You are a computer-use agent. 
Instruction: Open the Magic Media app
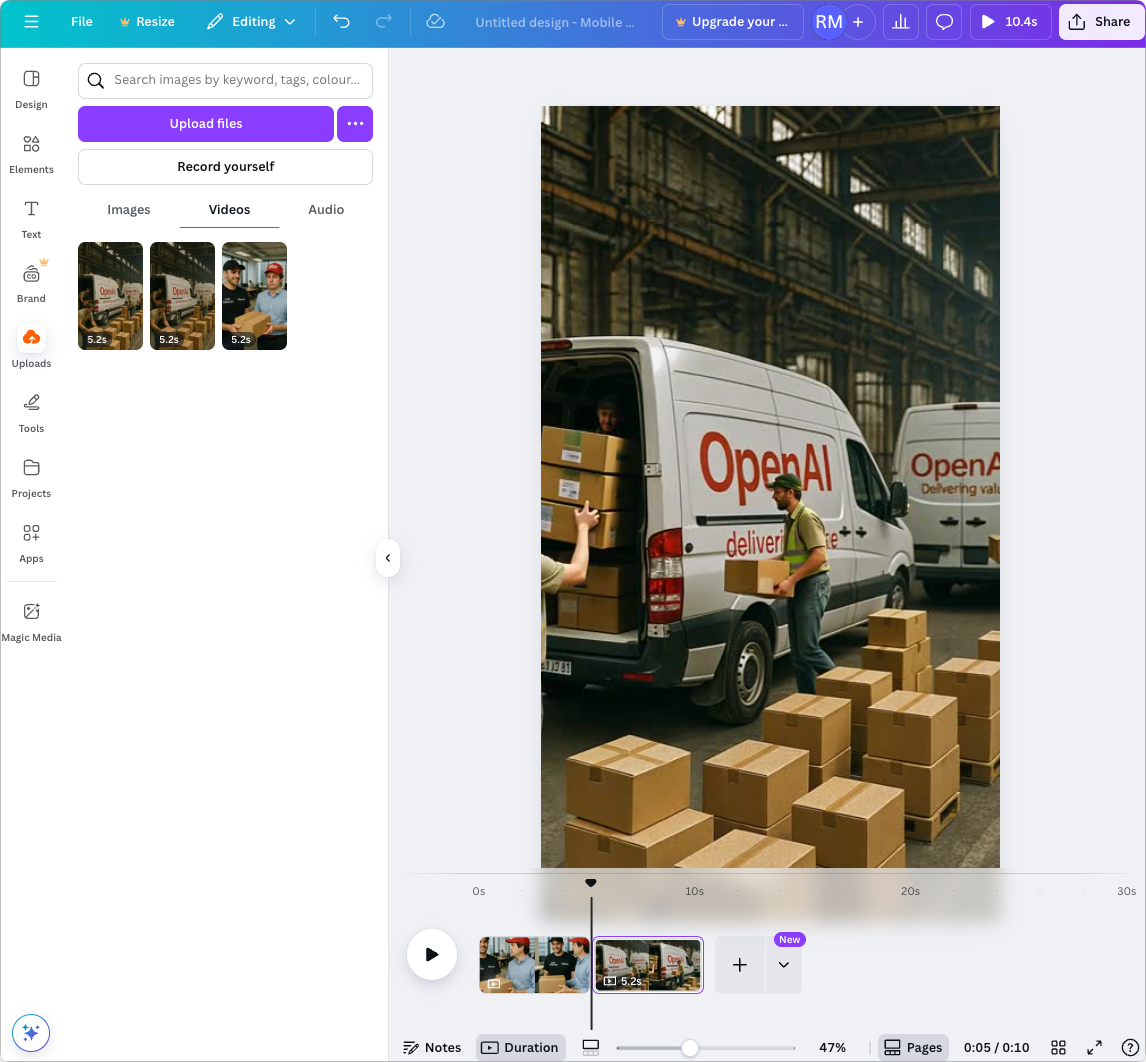tap(31, 622)
